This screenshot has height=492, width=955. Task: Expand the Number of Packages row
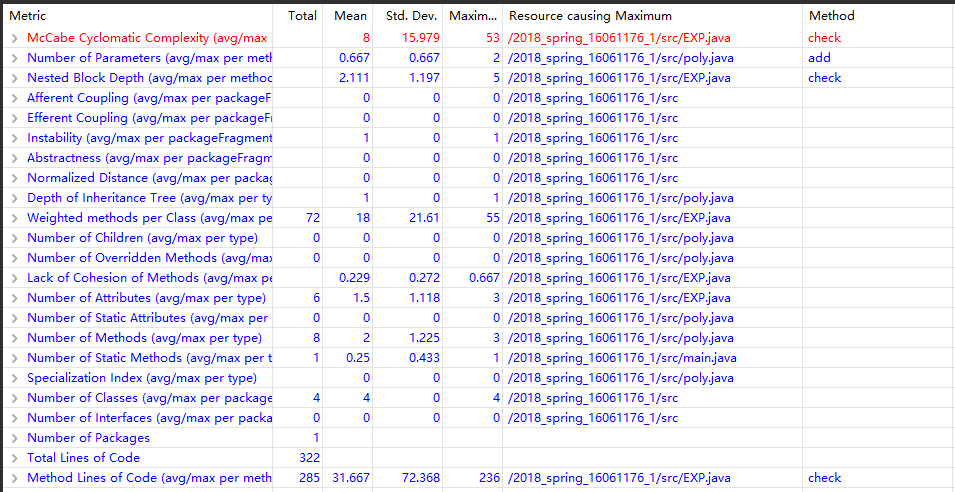click(x=15, y=438)
